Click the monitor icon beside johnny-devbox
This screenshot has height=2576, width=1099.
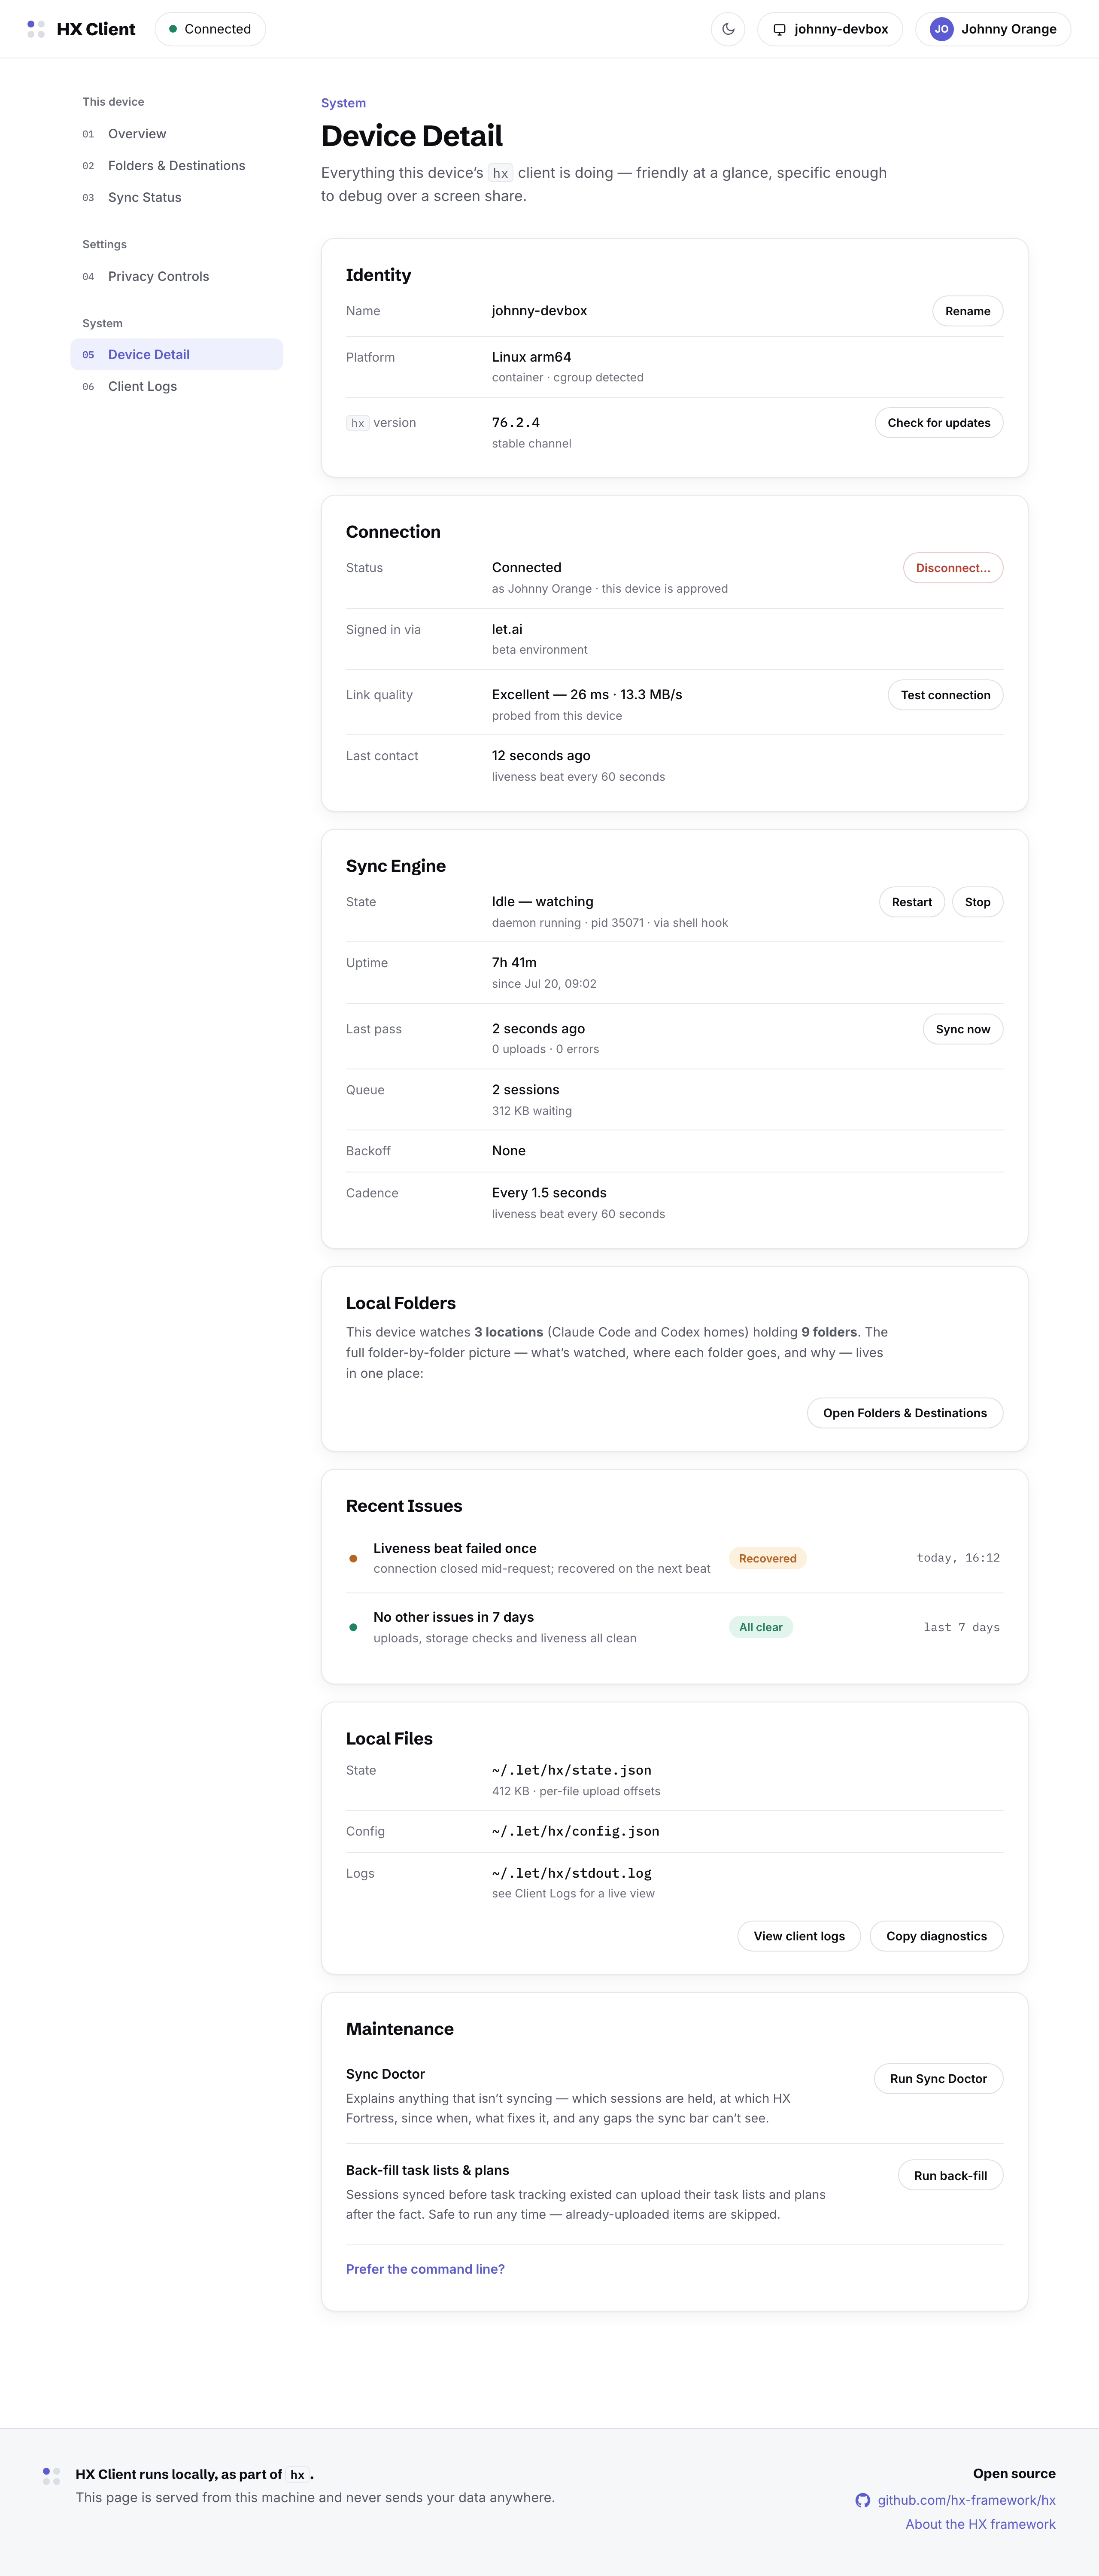779,29
